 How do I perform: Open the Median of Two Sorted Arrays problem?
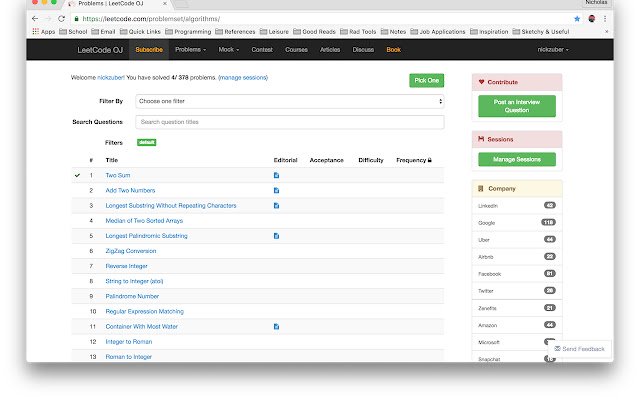coord(144,220)
